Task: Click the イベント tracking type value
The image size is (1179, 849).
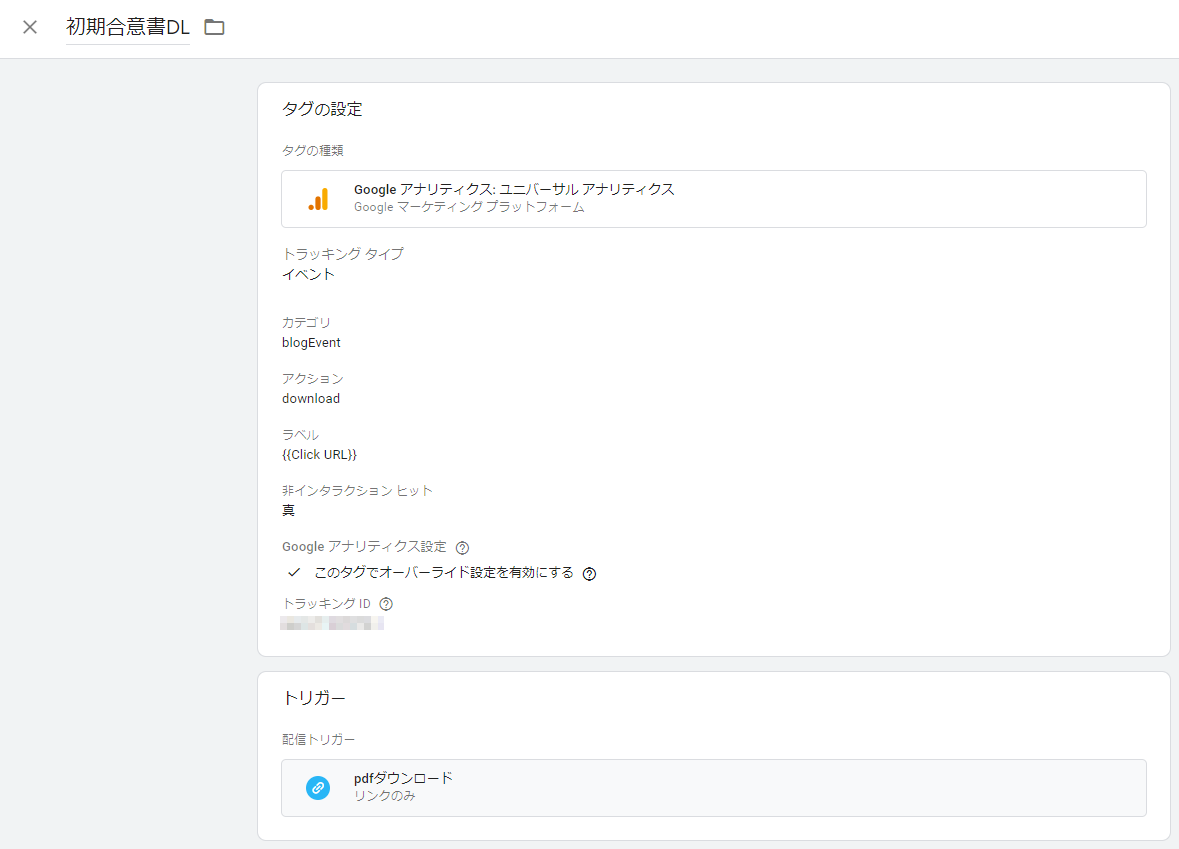Action: [308, 274]
